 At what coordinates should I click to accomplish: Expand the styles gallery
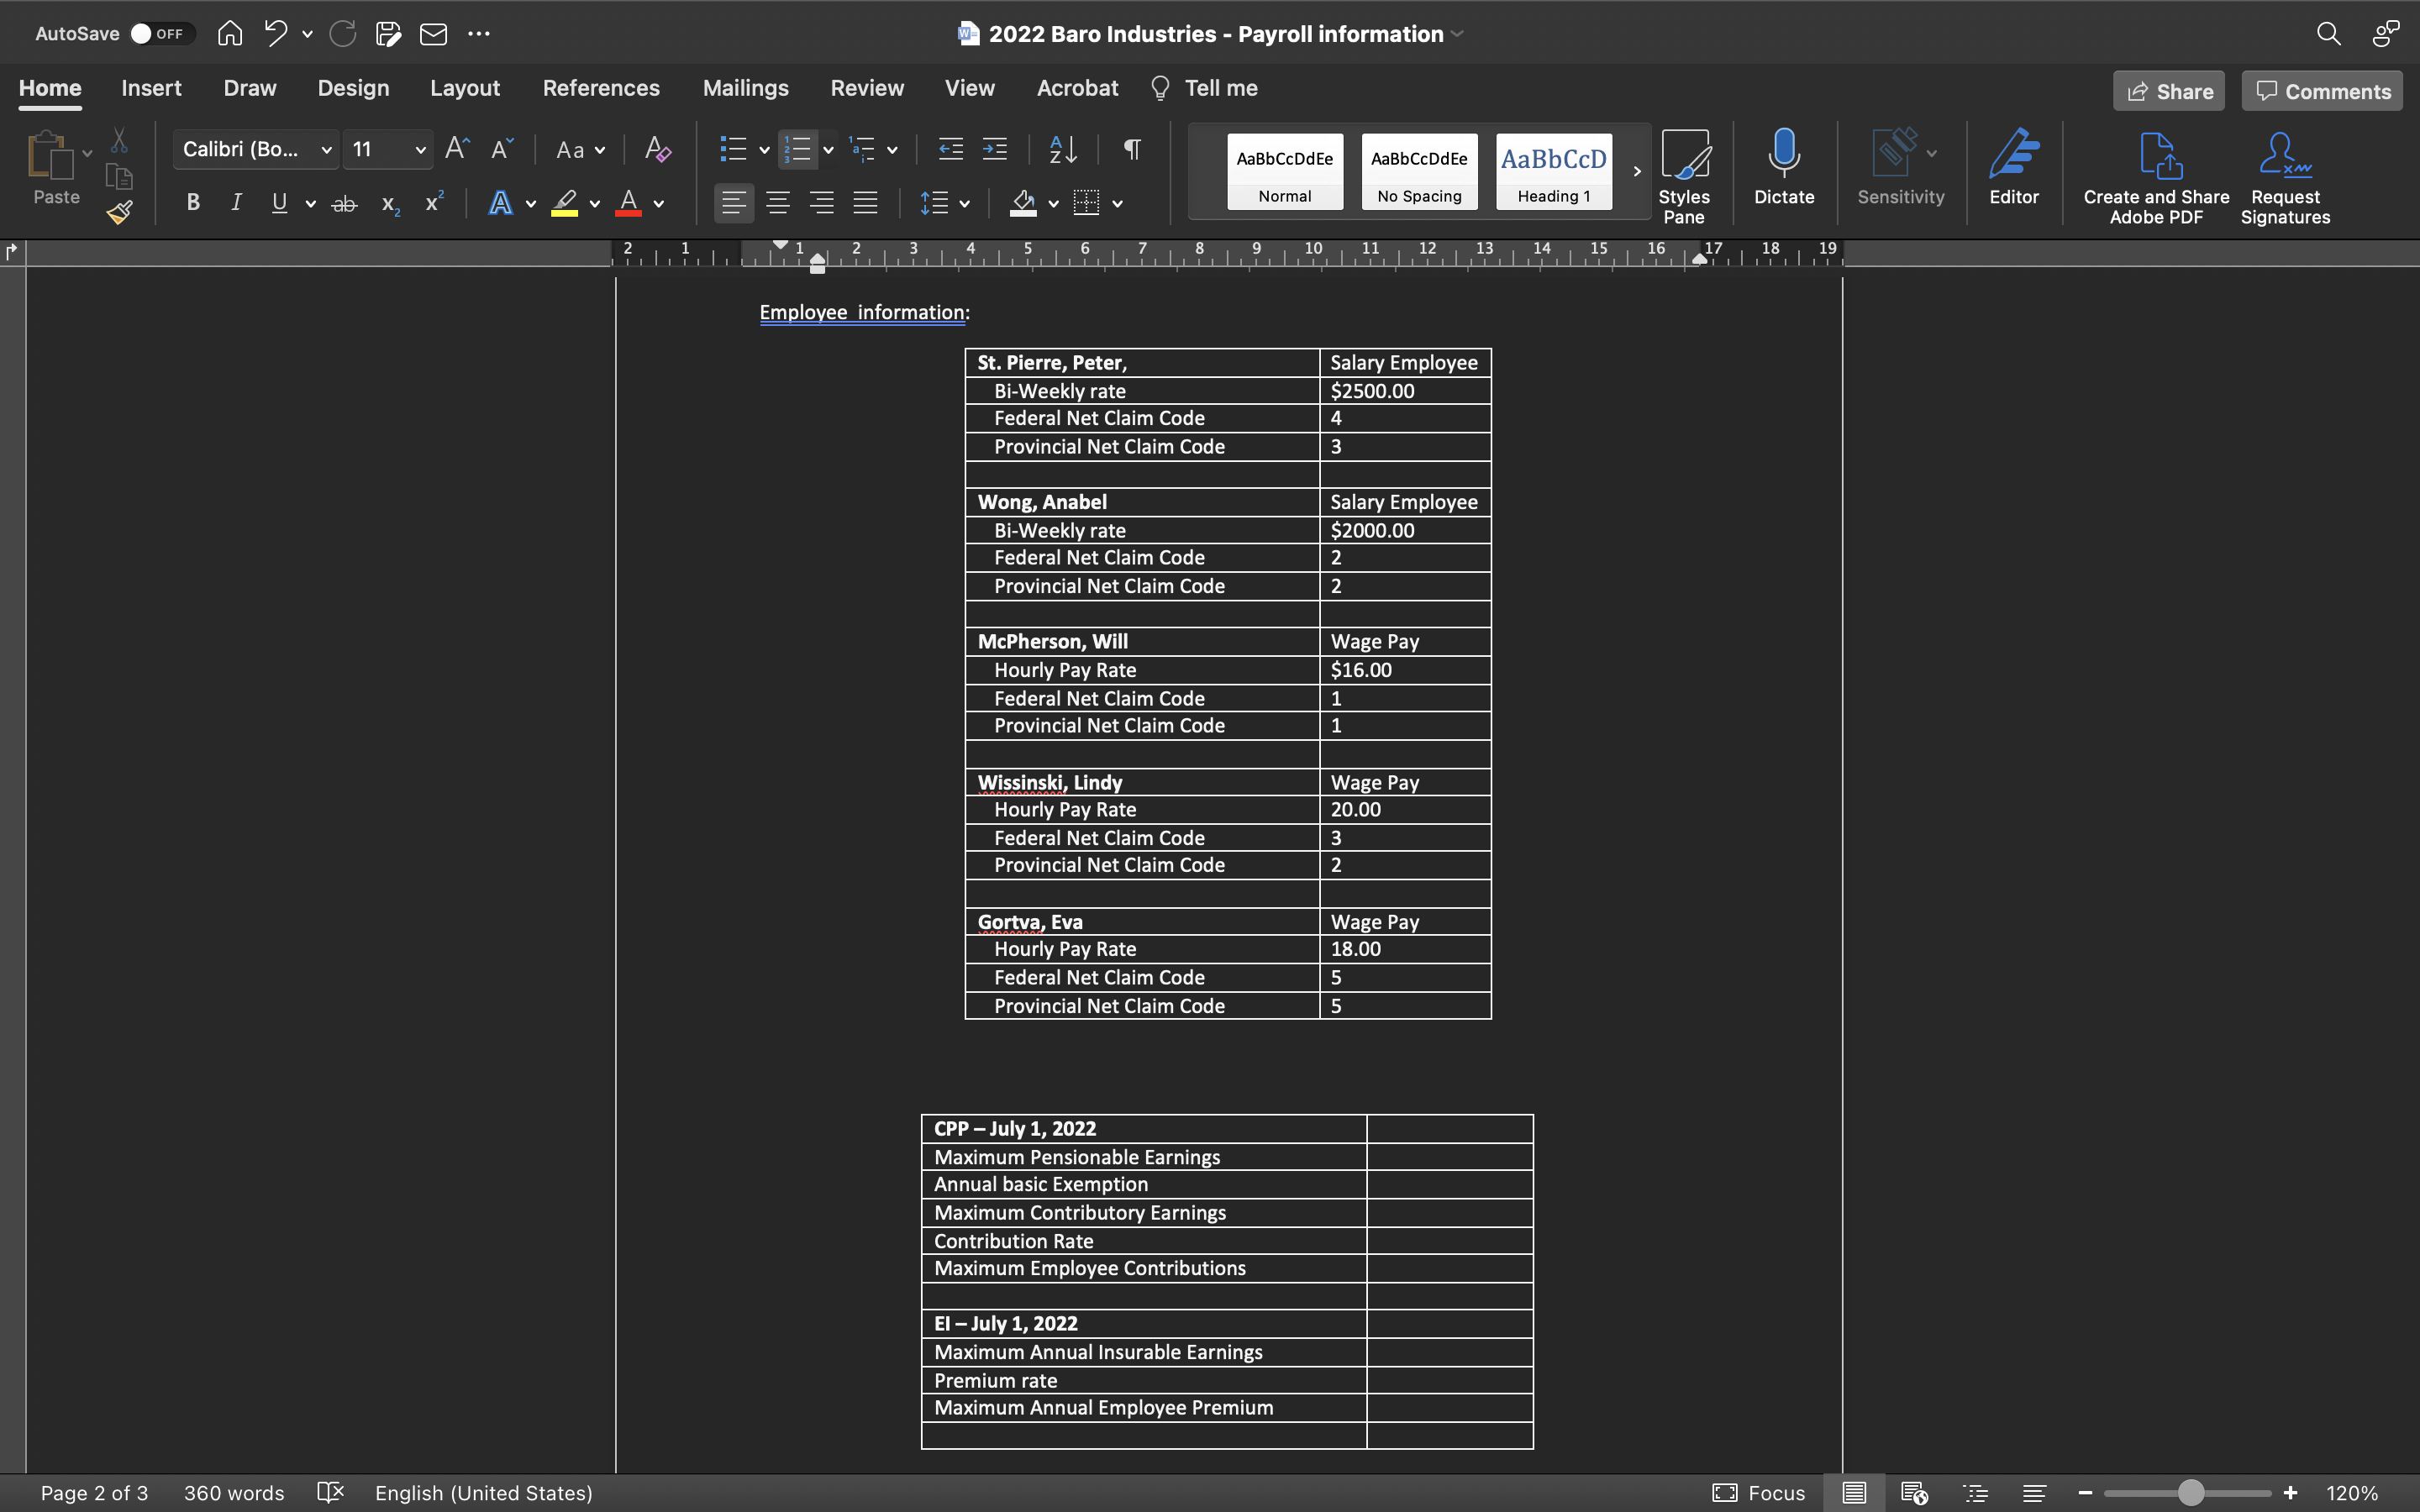[1636, 171]
